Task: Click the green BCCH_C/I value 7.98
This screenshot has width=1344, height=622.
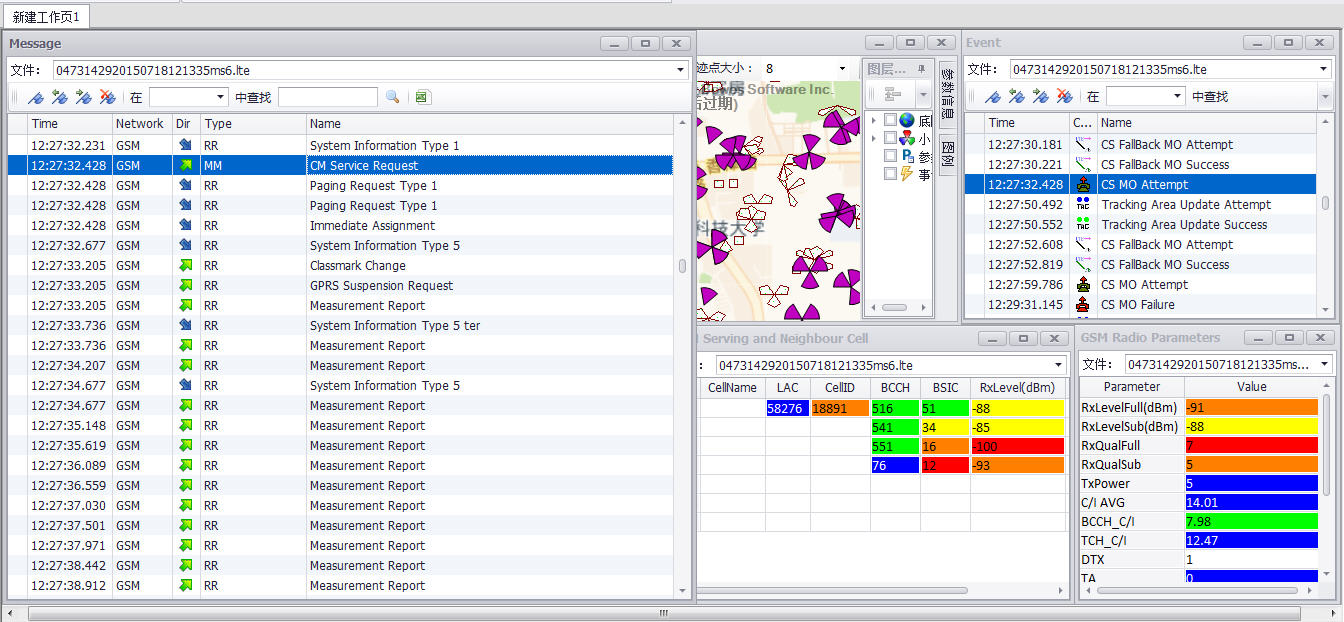Action: pyautogui.click(x=1251, y=521)
